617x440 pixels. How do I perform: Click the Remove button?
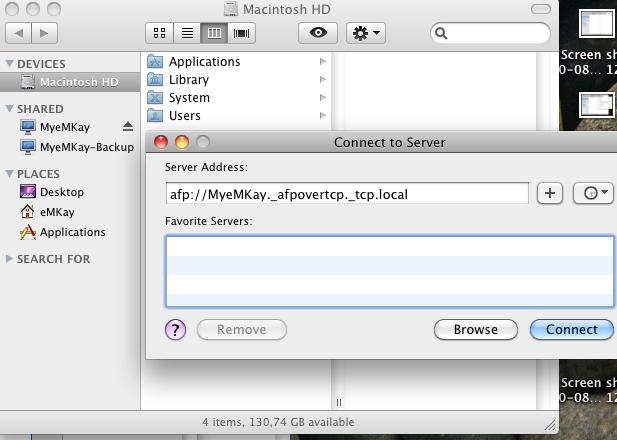click(x=242, y=329)
